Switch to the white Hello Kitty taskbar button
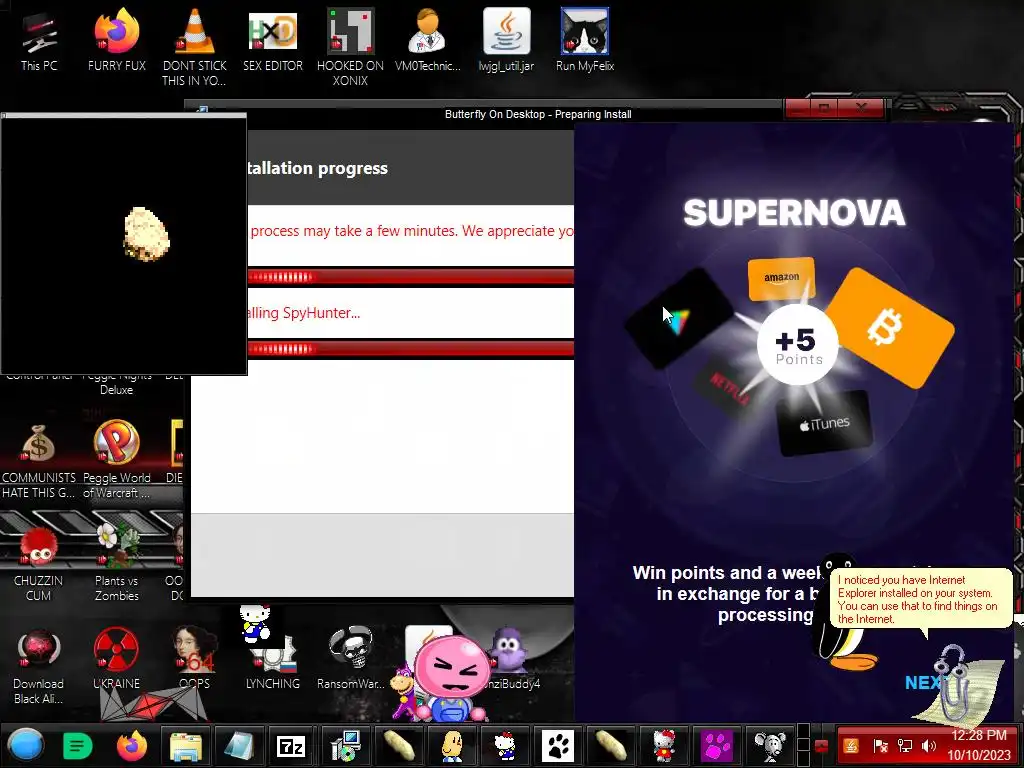 pos(504,745)
